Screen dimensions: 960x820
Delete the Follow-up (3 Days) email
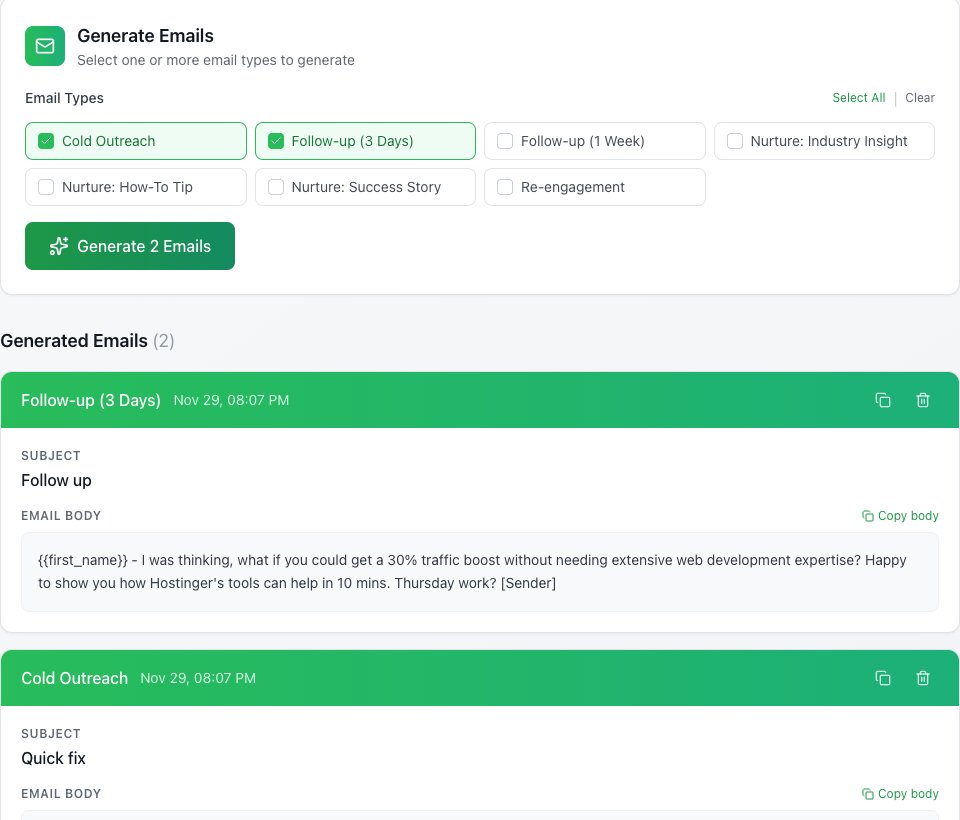pyautogui.click(x=923, y=400)
